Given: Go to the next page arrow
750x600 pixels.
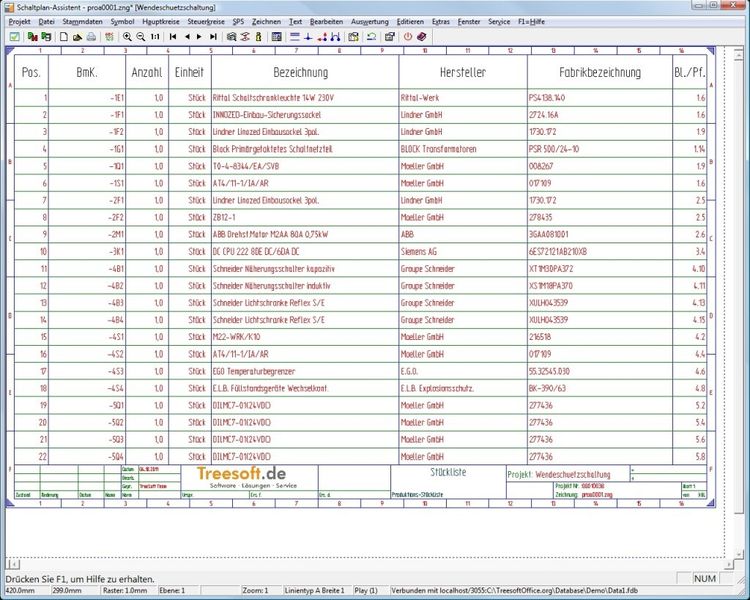Looking at the screenshot, I should tap(200, 36).
